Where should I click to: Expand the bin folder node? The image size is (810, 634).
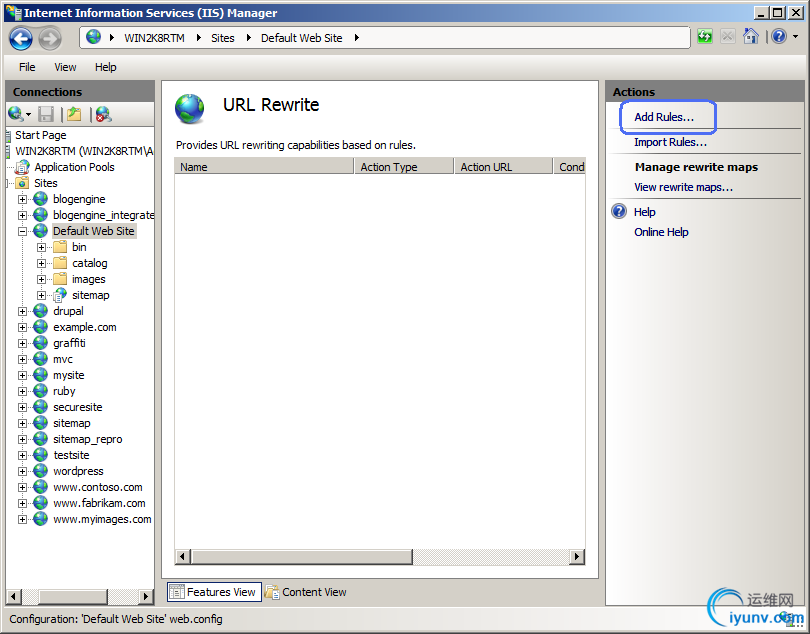point(41,247)
